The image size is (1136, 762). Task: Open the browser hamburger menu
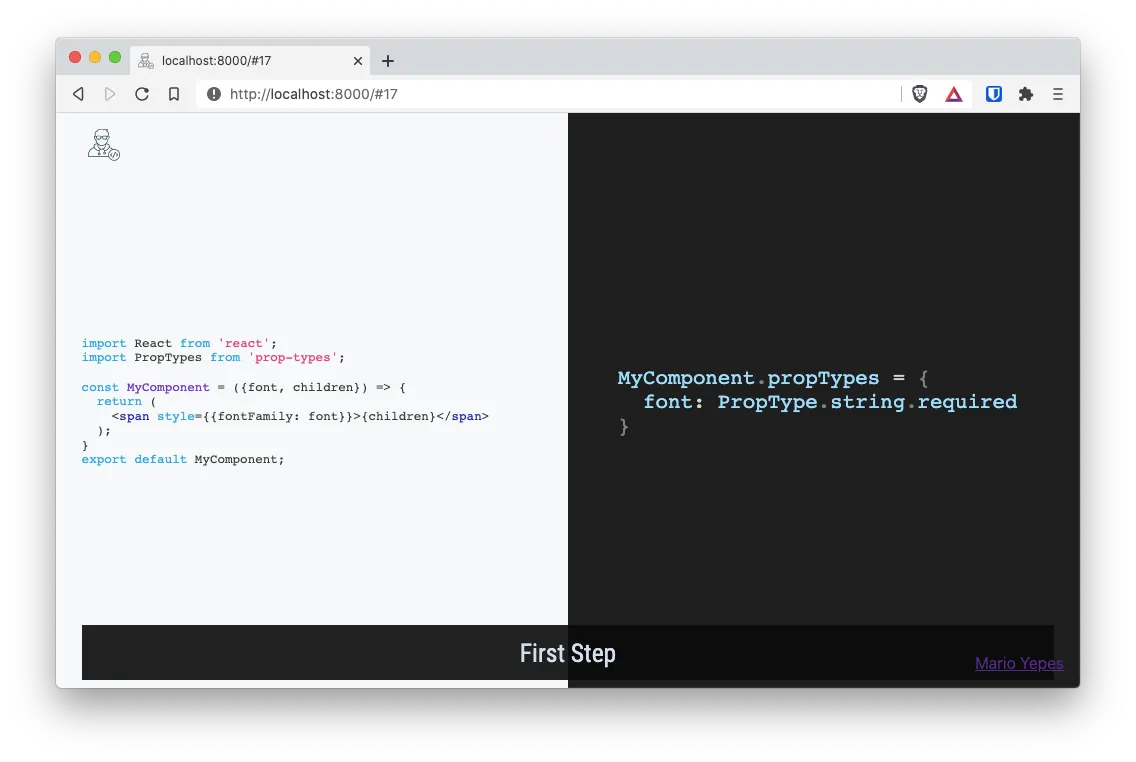(x=1058, y=94)
